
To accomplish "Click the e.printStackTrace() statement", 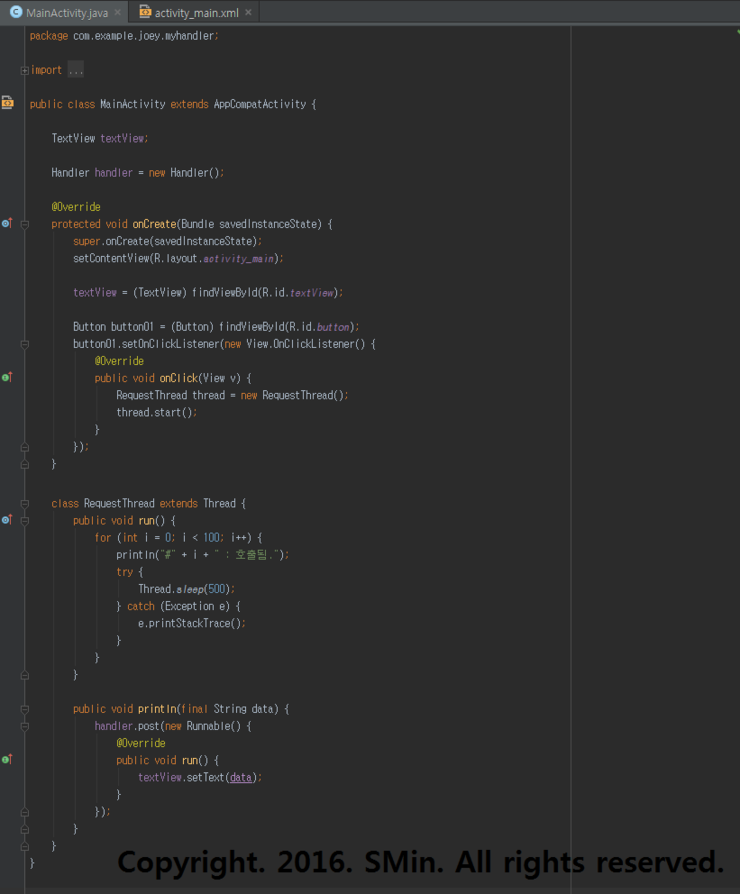I will click(x=192, y=623).
